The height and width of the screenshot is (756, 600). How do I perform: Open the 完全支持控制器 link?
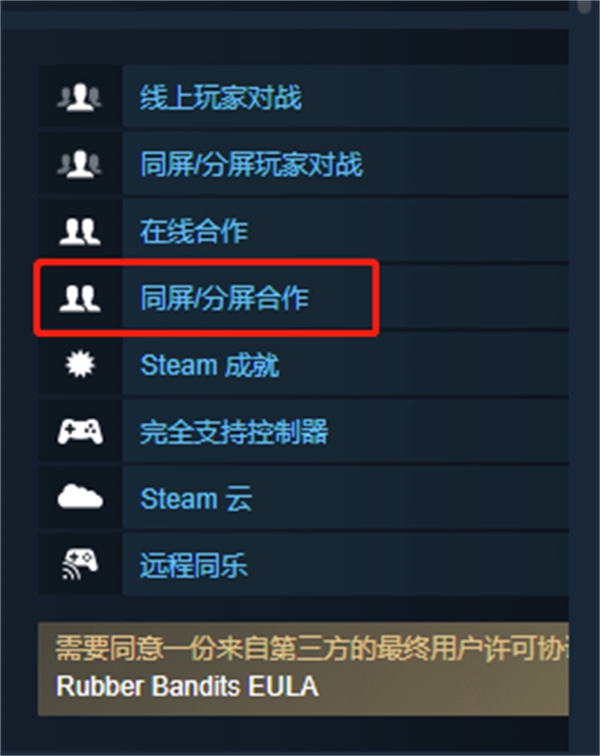tap(234, 432)
